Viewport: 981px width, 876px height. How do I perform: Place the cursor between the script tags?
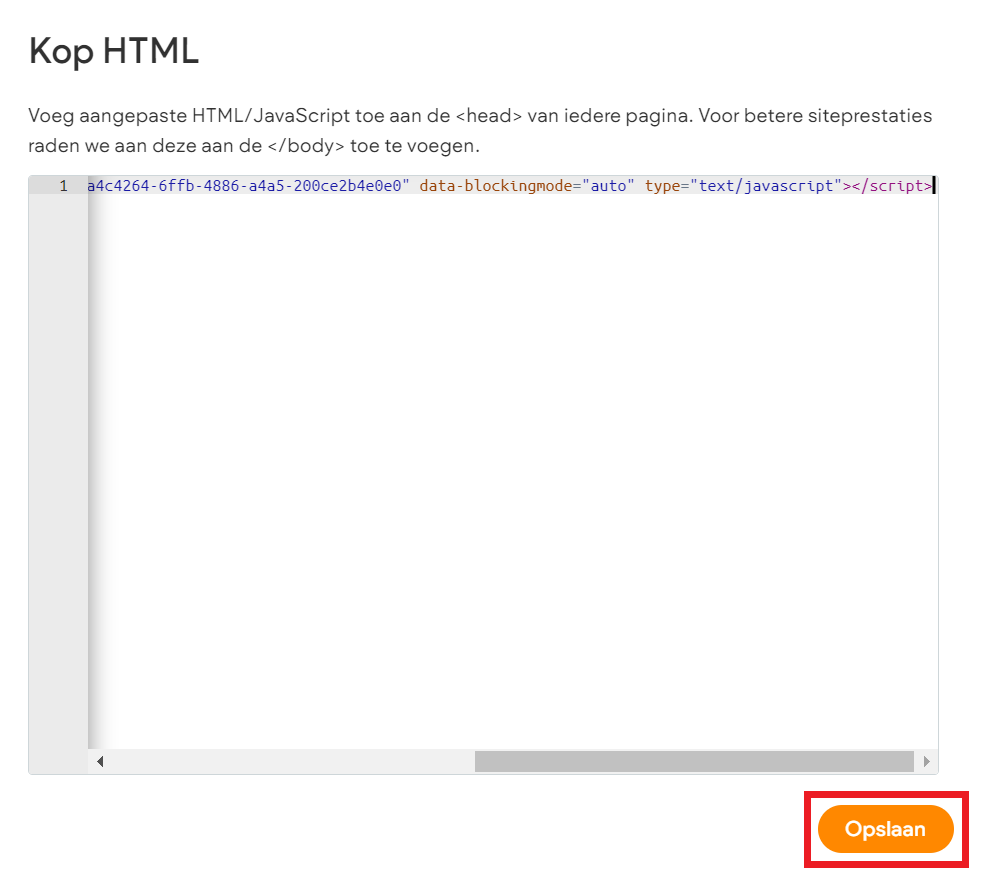coord(849,186)
